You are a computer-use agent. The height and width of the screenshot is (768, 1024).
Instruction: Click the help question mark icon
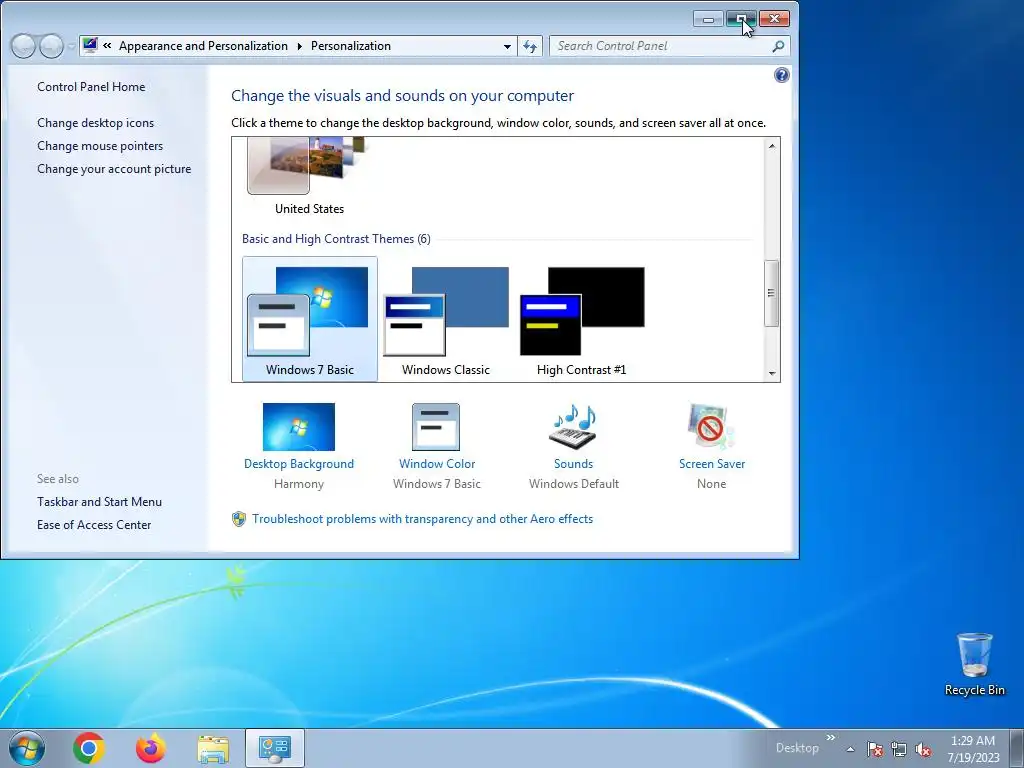tap(782, 75)
